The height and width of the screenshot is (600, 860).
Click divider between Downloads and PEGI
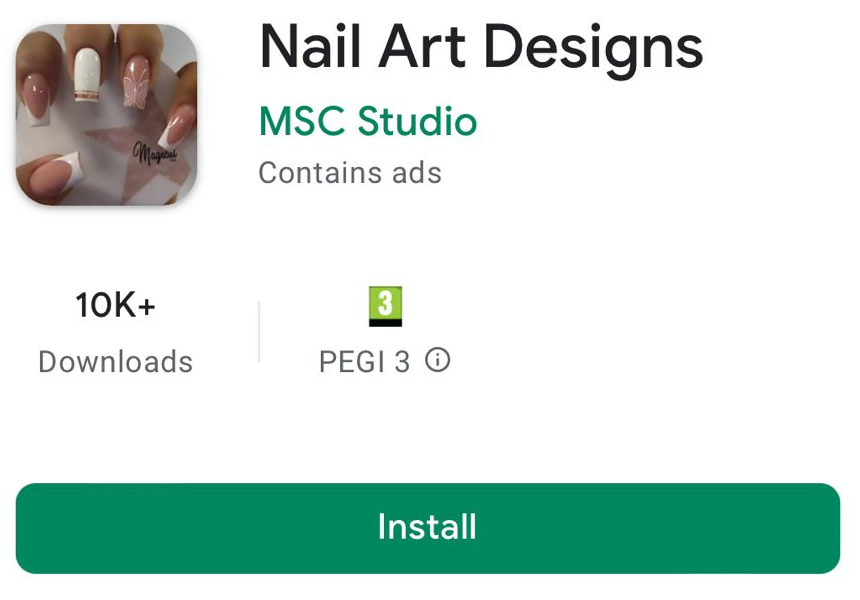coord(259,331)
